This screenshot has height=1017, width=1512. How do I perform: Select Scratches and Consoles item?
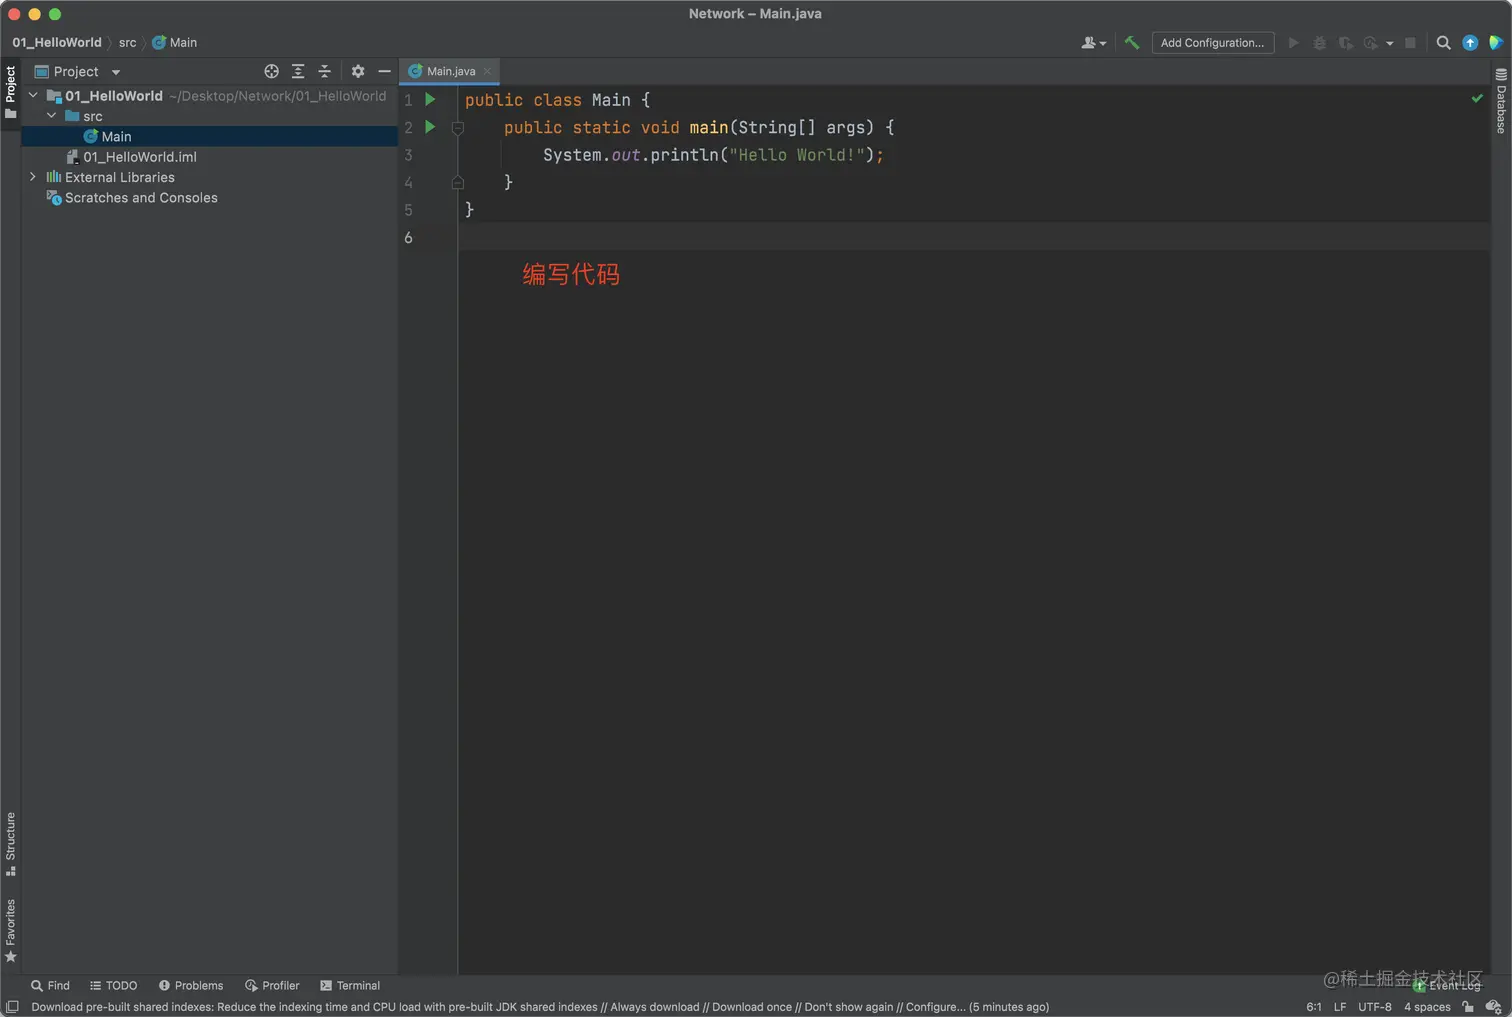[210, 198]
